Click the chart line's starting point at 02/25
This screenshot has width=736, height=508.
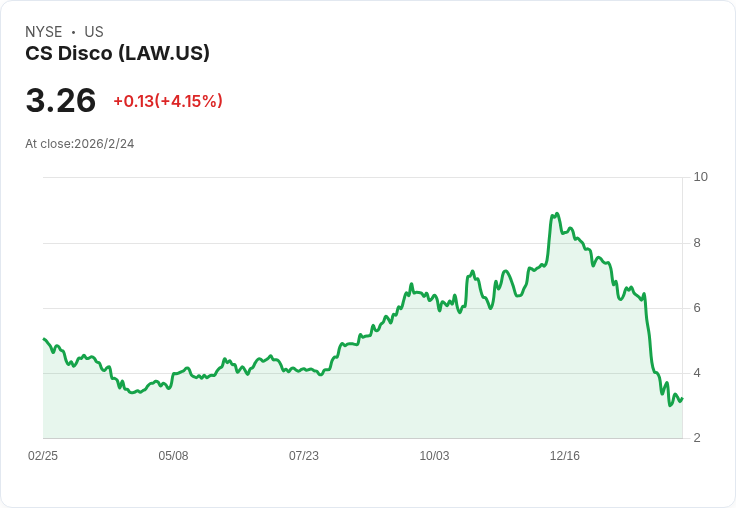44,339
